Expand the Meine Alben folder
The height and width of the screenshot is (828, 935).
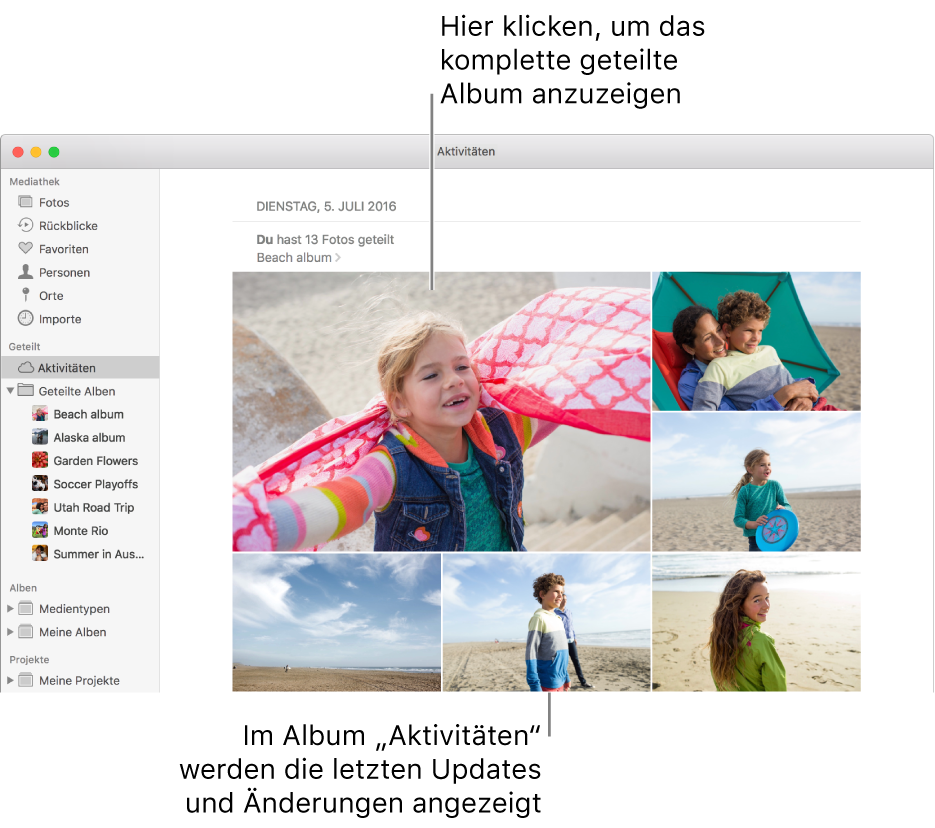click(11, 632)
